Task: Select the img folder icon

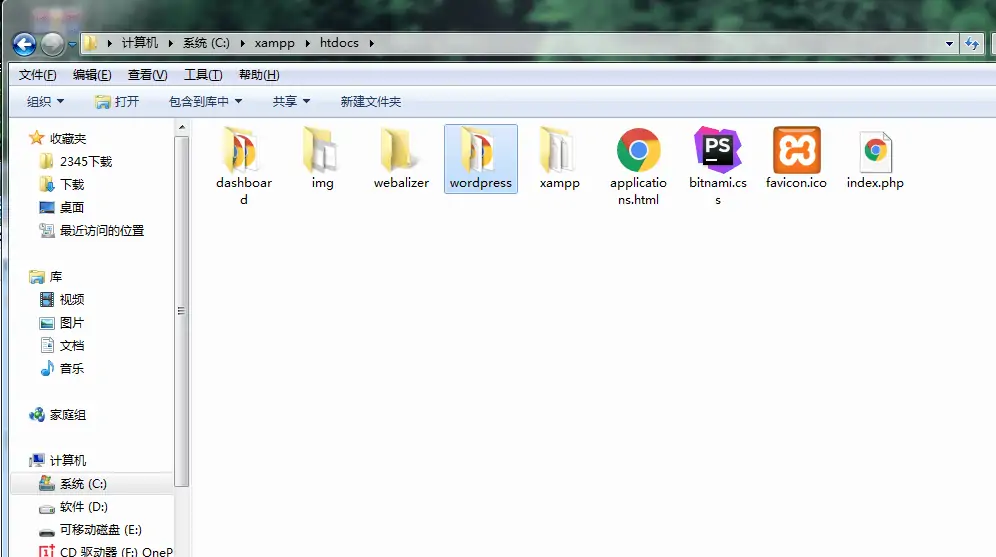Action: pos(321,150)
